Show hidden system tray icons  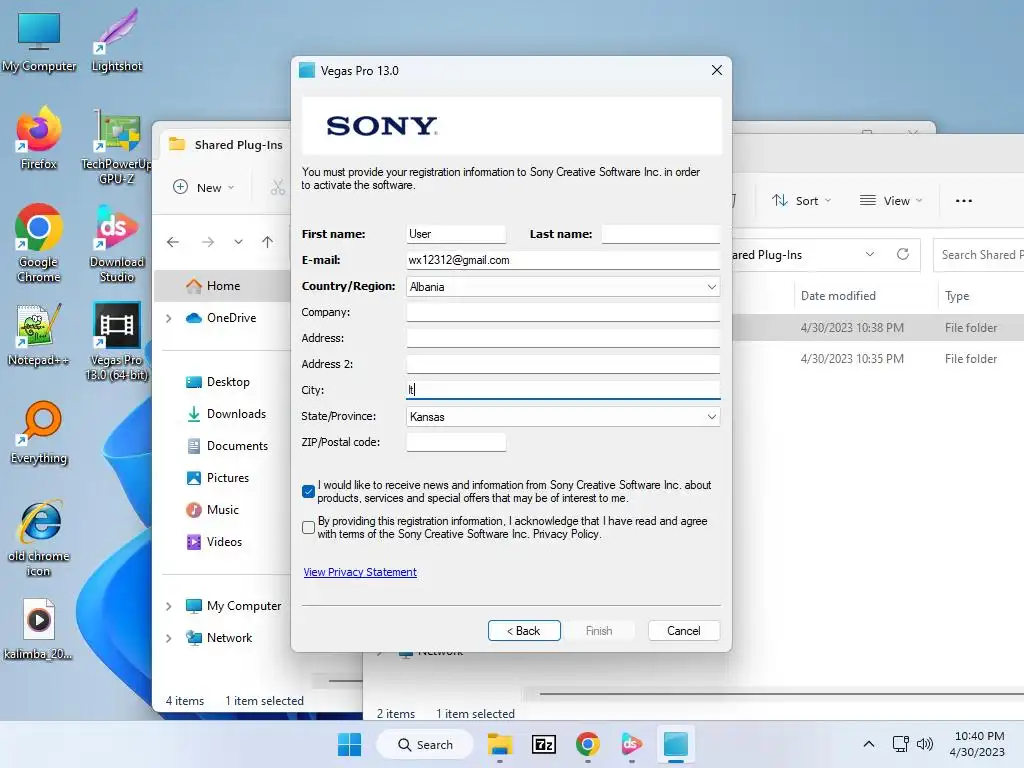click(869, 744)
